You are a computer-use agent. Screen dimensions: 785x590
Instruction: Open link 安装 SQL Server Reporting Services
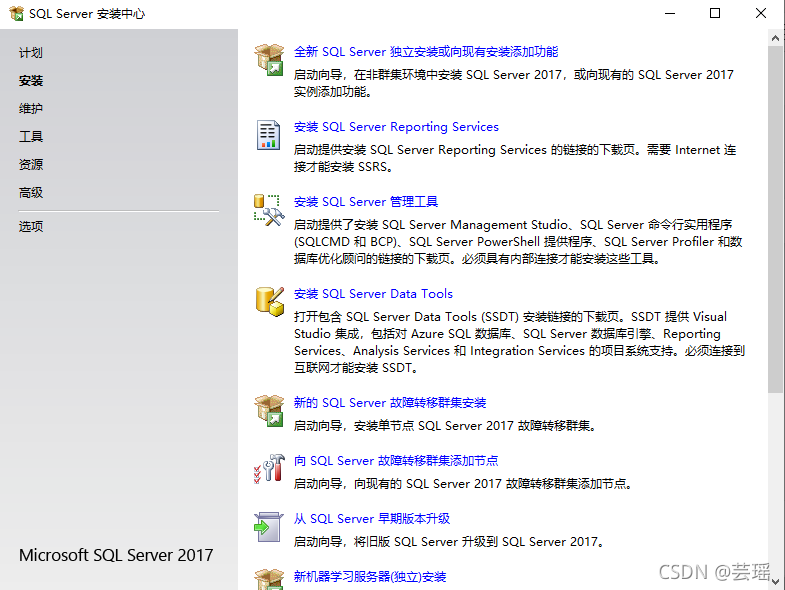pos(396,127)
